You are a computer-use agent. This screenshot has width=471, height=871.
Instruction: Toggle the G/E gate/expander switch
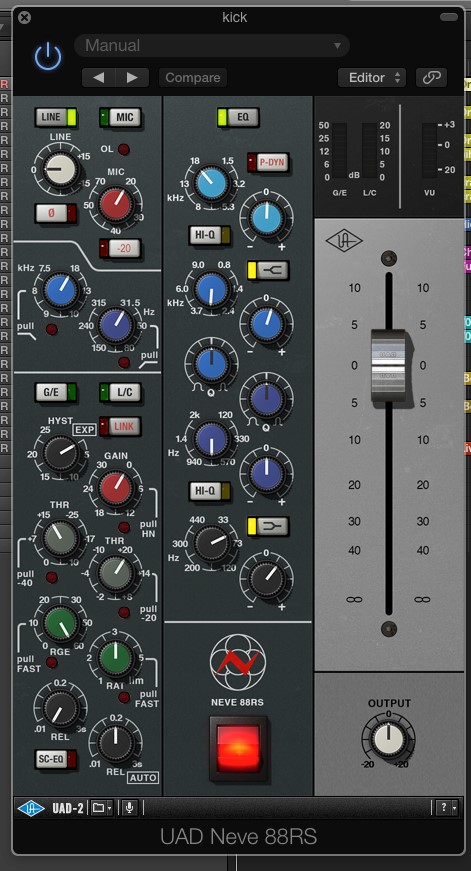[x=56, y=392]
